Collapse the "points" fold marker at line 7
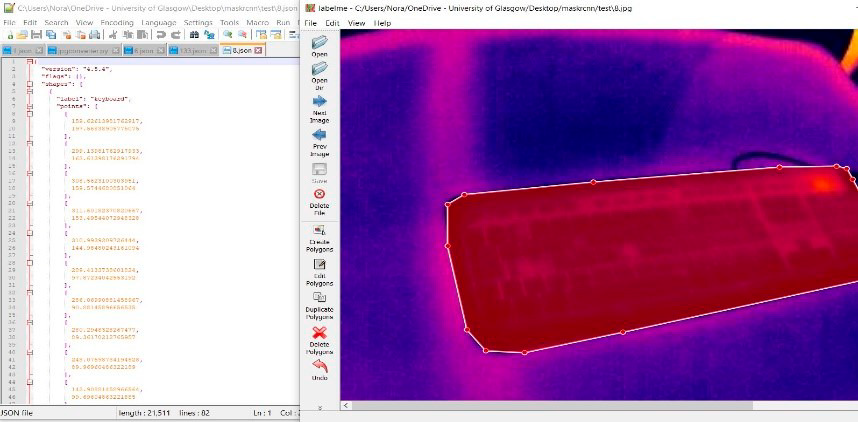 coord(30,107)
